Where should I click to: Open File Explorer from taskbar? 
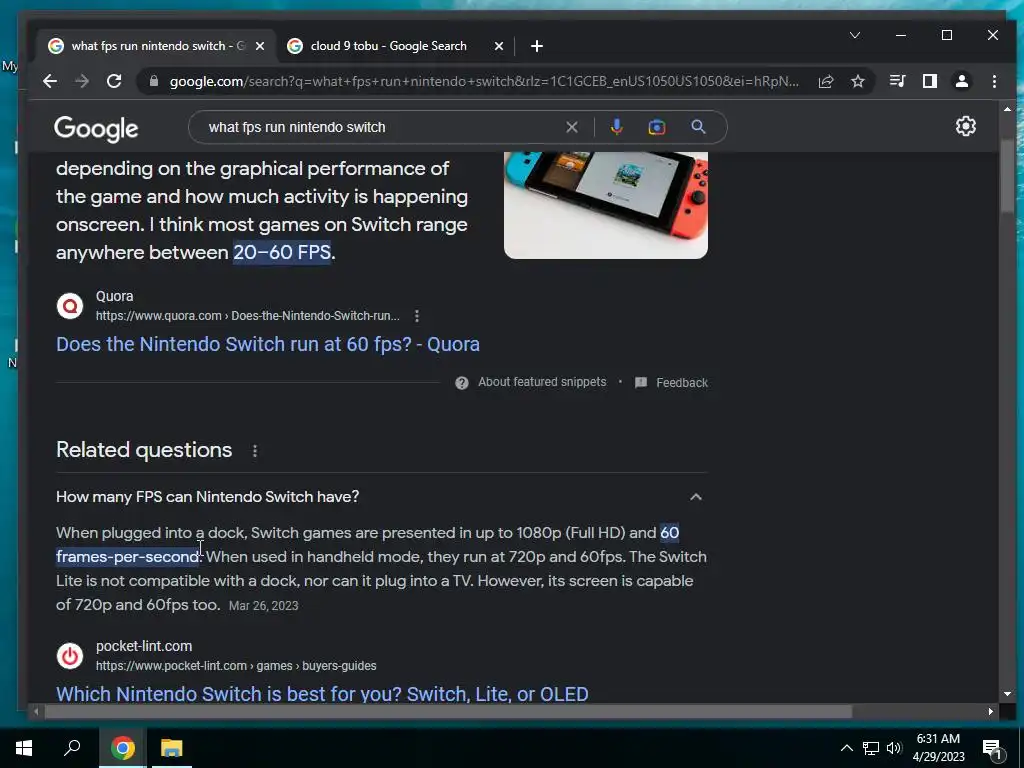point(172,748)
